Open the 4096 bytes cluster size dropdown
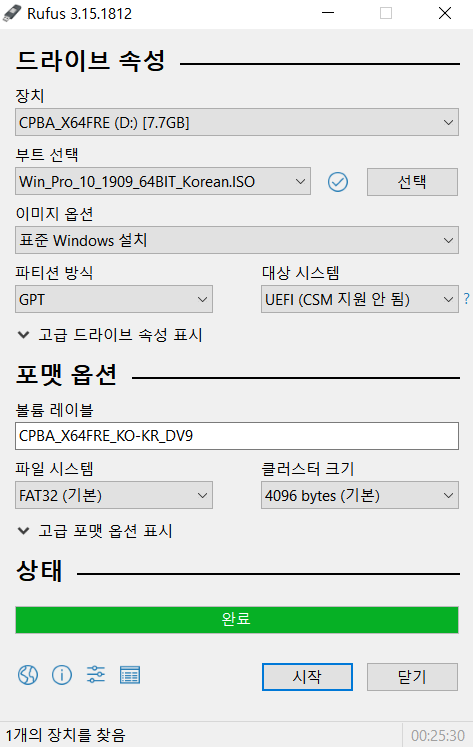The width and height of the screenshot is (473, 747). click(360, 495)
